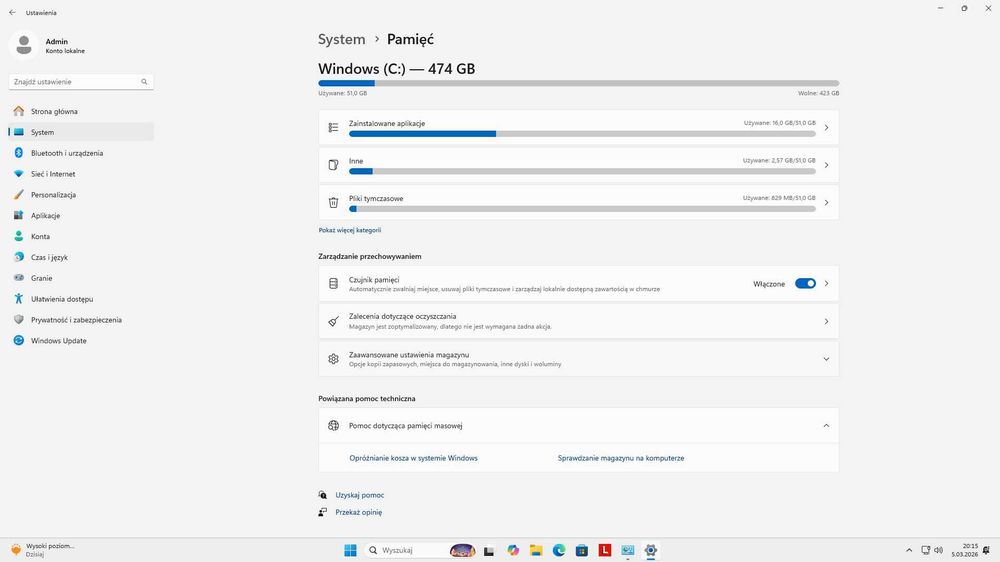Open Zainstalowane aplikacje via its chevron
The image size is (1000, 562).
coord(826,128)
